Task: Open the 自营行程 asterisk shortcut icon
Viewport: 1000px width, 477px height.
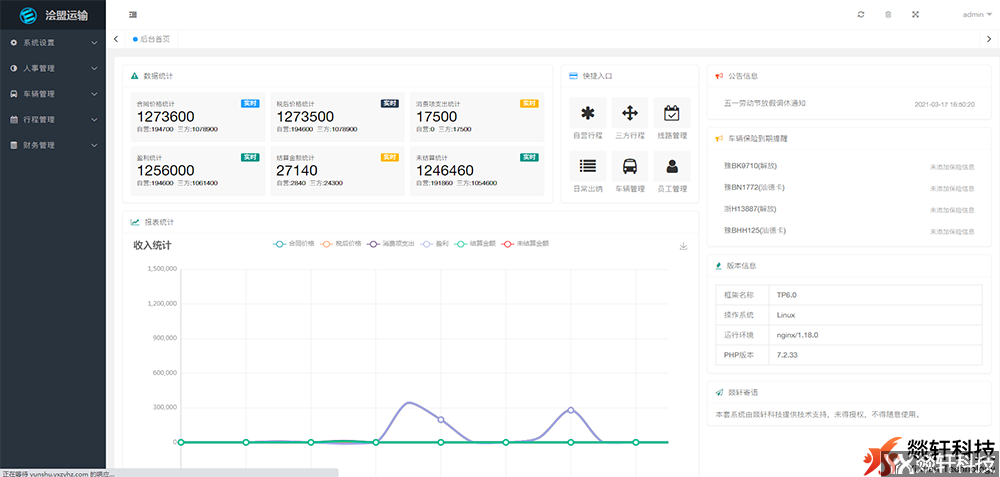Action: coord(587,114)
